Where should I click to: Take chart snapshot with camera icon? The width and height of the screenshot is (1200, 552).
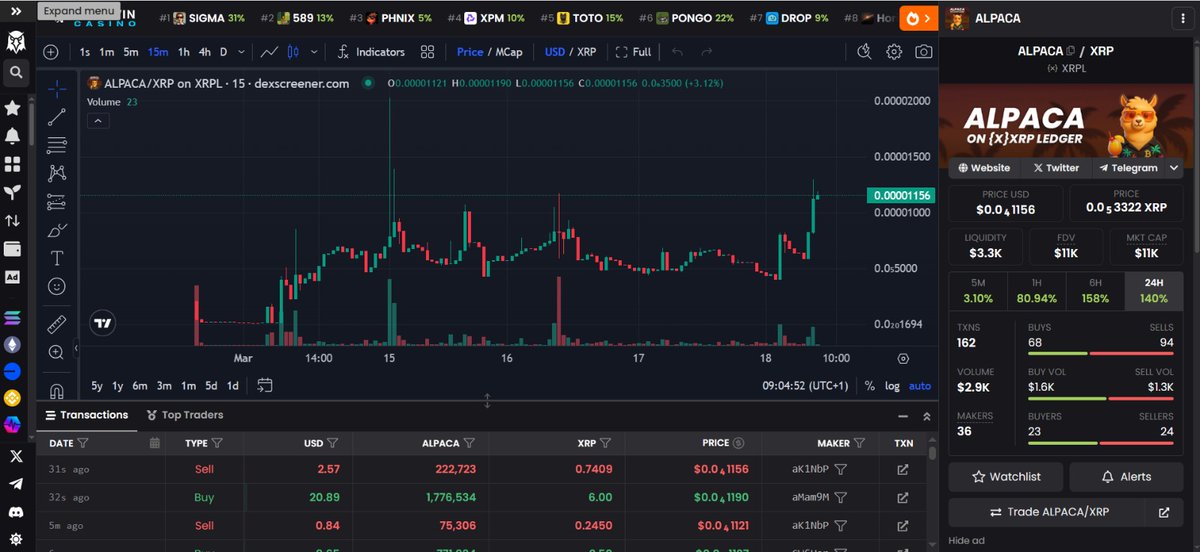(924, 52)
